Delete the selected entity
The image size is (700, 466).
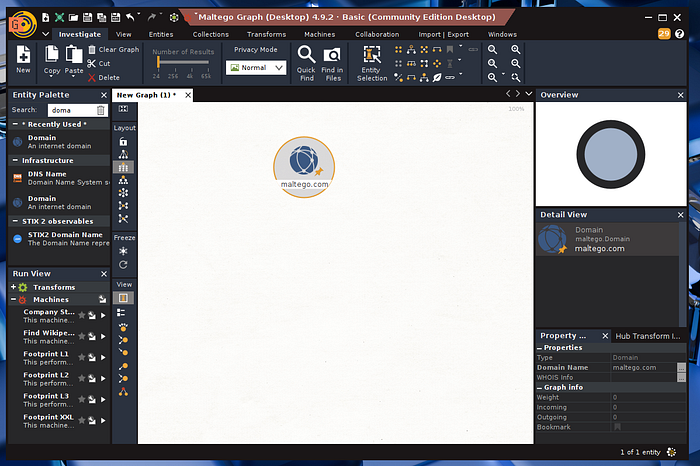(x=104, y=78)
